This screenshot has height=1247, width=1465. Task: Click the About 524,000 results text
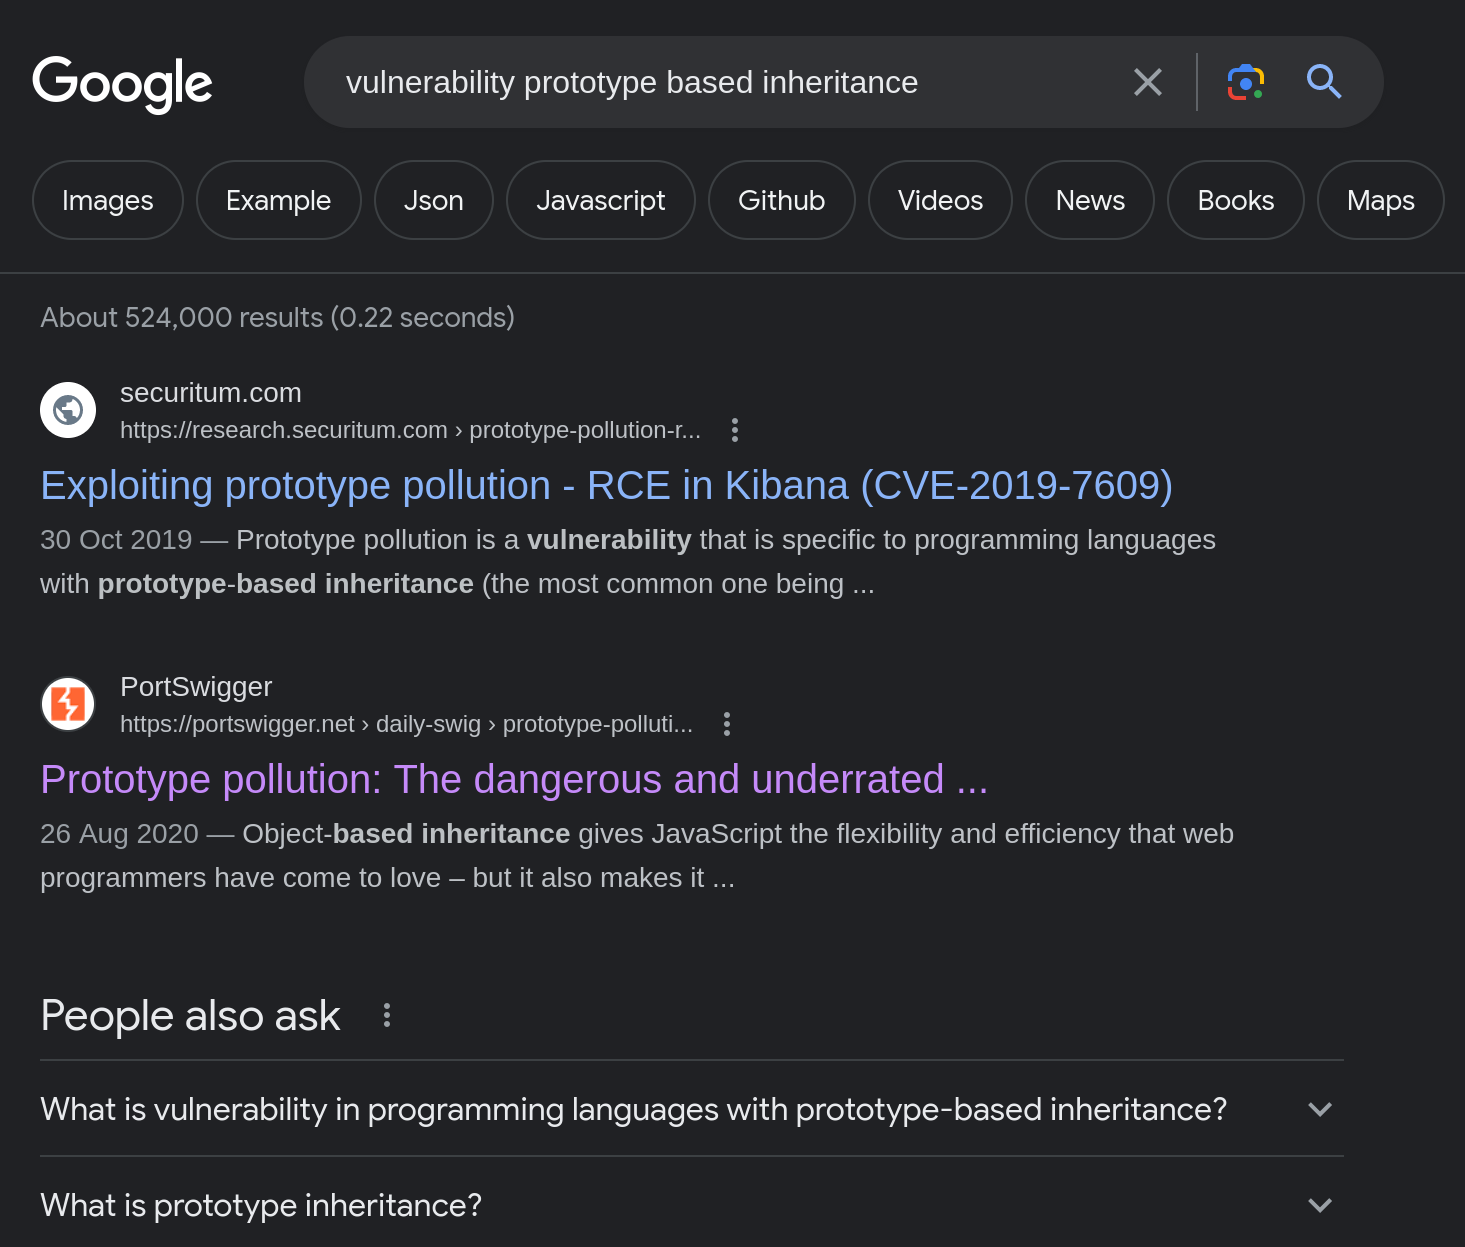click(x=277, y=318)
